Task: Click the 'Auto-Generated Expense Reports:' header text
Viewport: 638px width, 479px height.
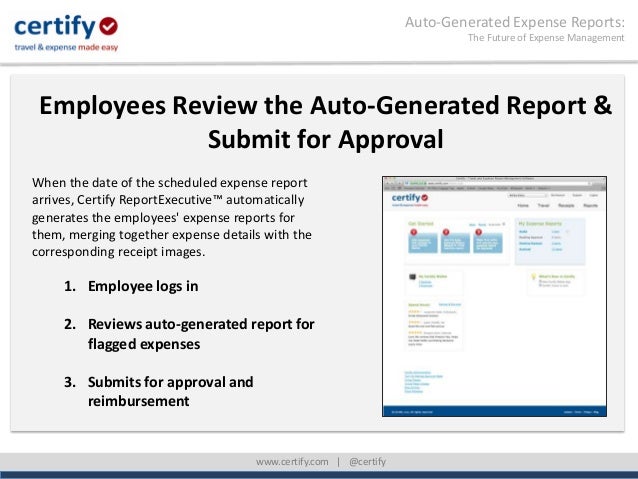Action: point(515,22)
